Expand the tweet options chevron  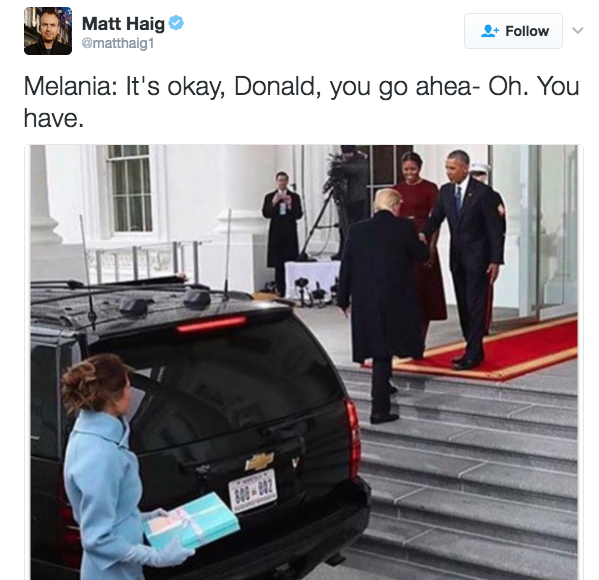[x=578, y=30]
